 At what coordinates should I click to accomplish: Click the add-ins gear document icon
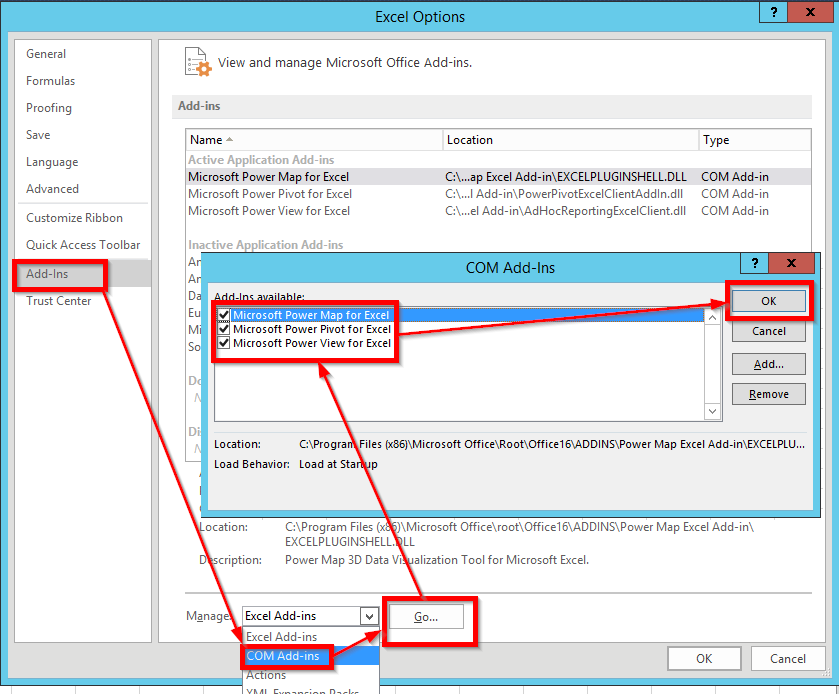197,62
